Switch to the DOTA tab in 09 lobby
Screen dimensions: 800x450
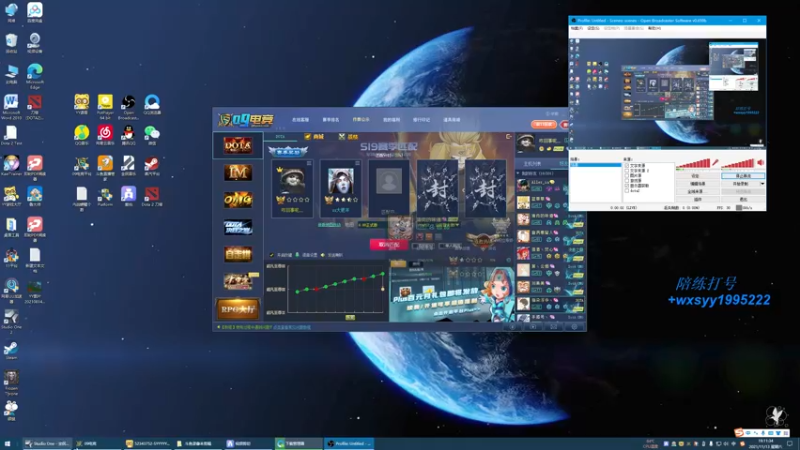point(280,137)
